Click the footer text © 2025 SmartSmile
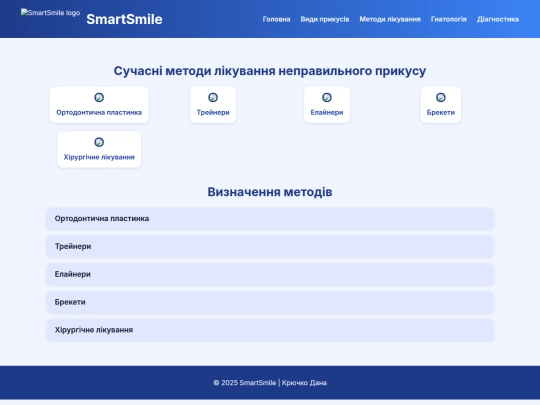This screenshot has width=540, height=405. tap(245, 383)
